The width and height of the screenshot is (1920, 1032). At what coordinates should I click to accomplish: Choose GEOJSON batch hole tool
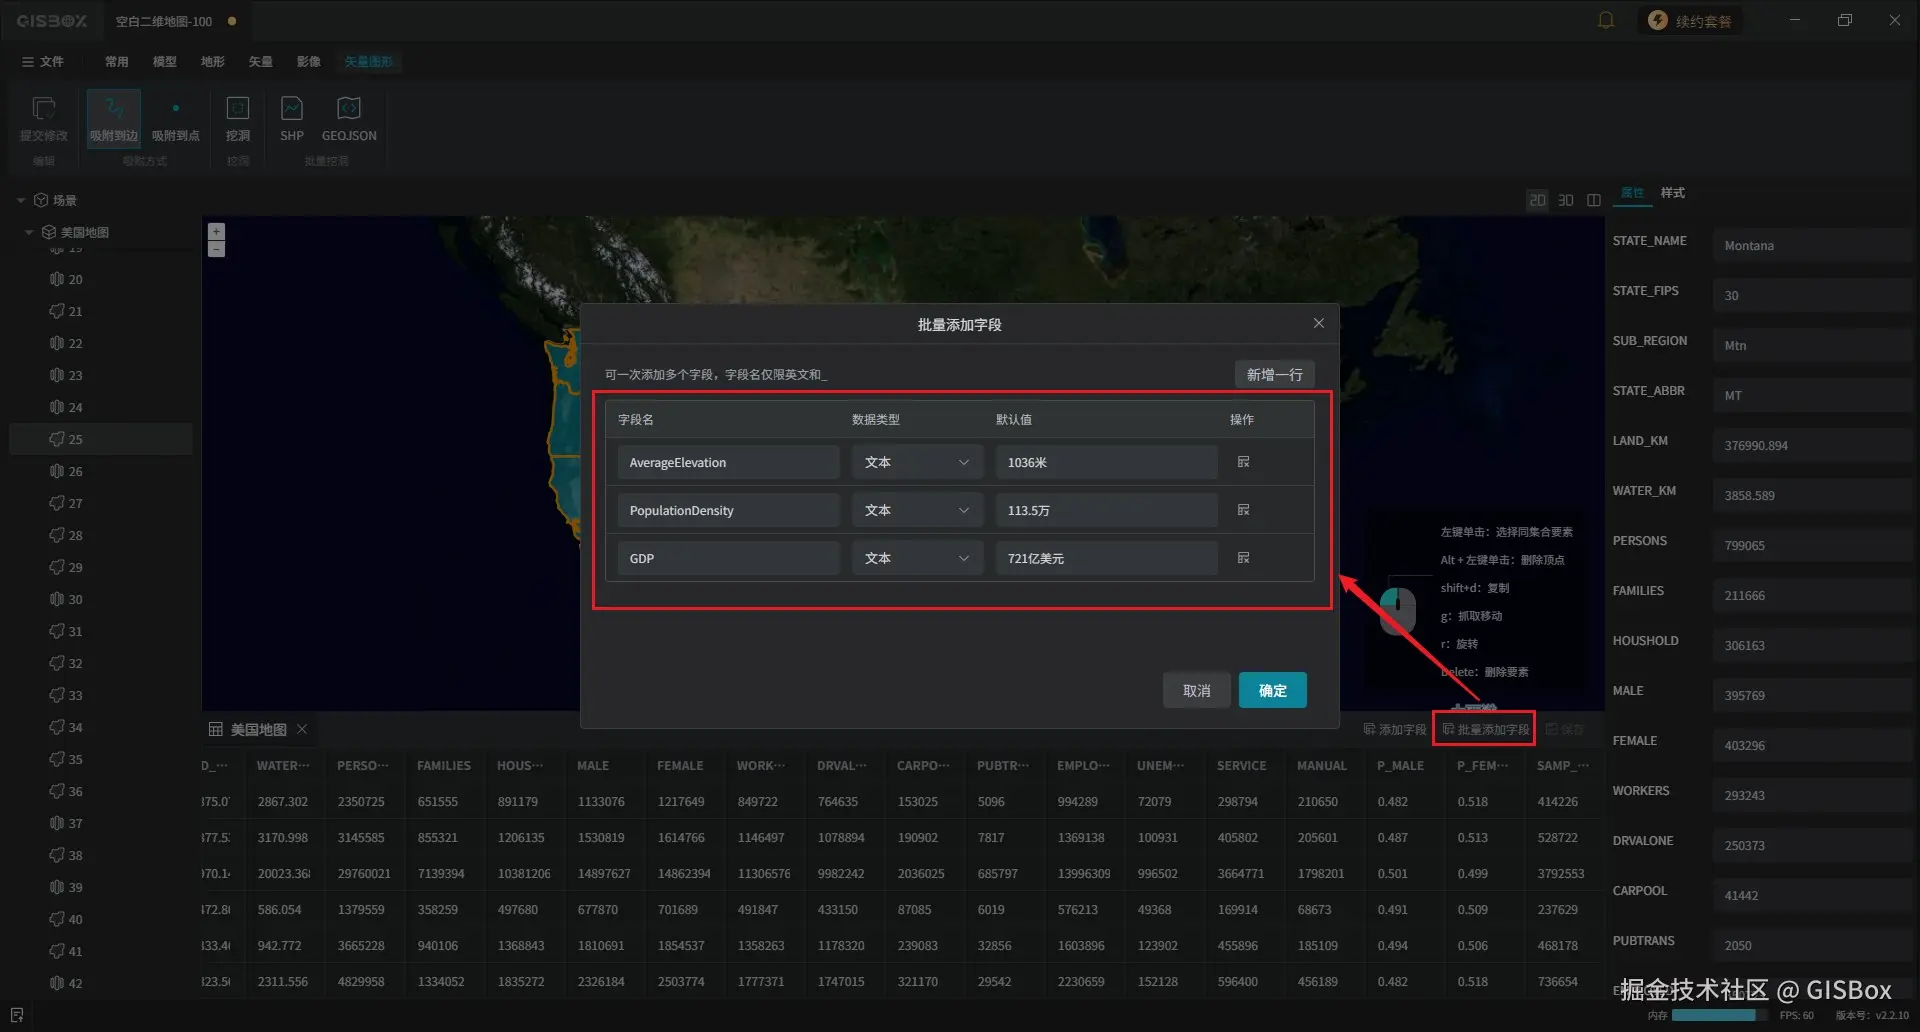pyautogui.click(x=349, y=118)
